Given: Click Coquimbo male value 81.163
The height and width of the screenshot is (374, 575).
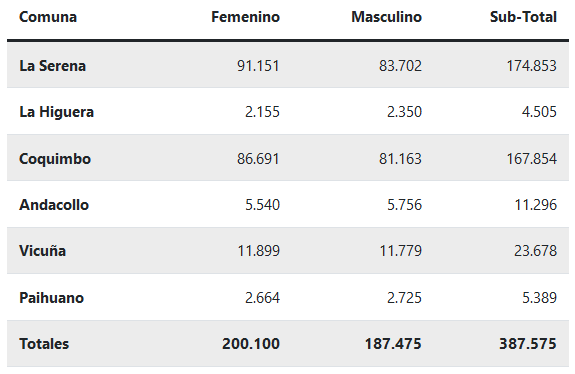Looking at the screenshot, I should 400,159.
